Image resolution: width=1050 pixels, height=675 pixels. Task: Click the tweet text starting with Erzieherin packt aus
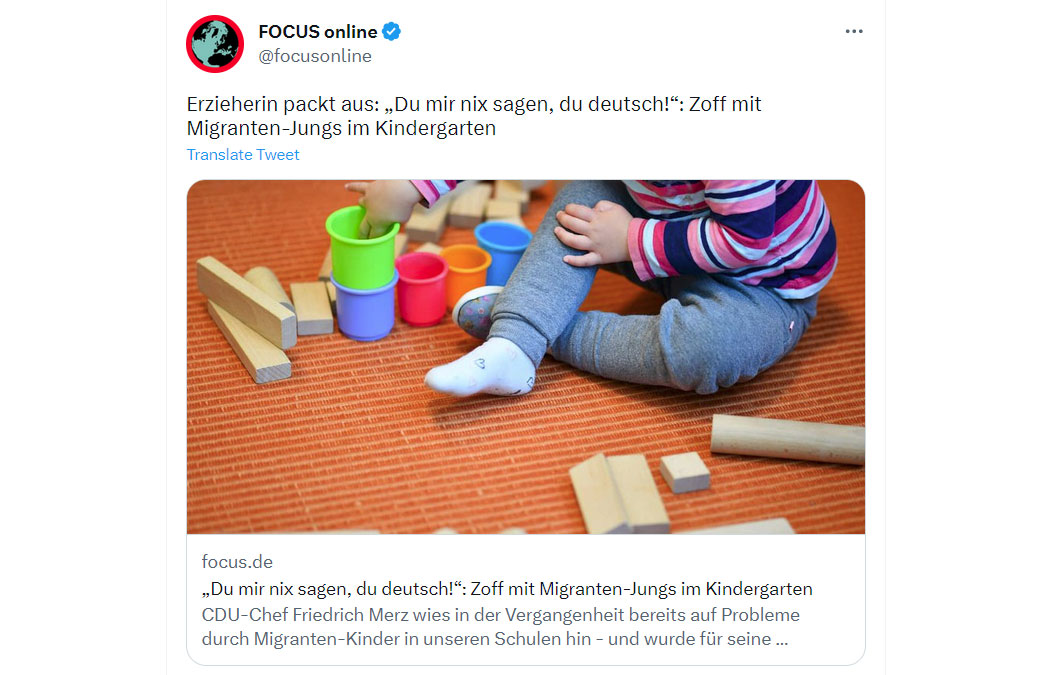[x=474, y=116]
